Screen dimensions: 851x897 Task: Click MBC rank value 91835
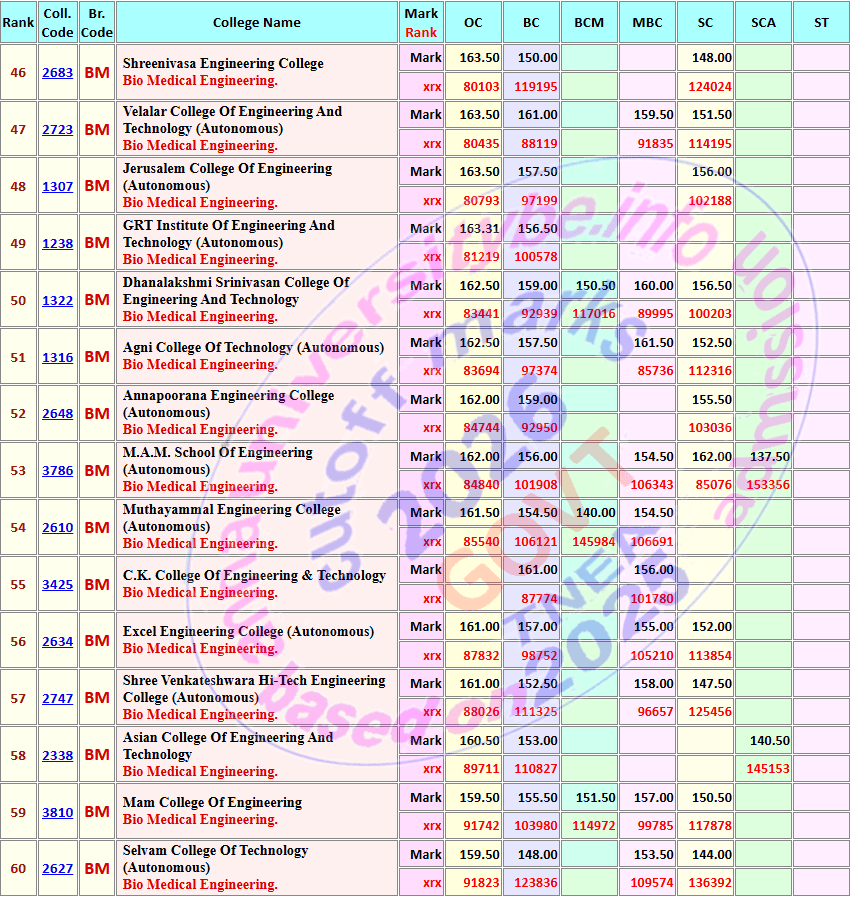655,144
